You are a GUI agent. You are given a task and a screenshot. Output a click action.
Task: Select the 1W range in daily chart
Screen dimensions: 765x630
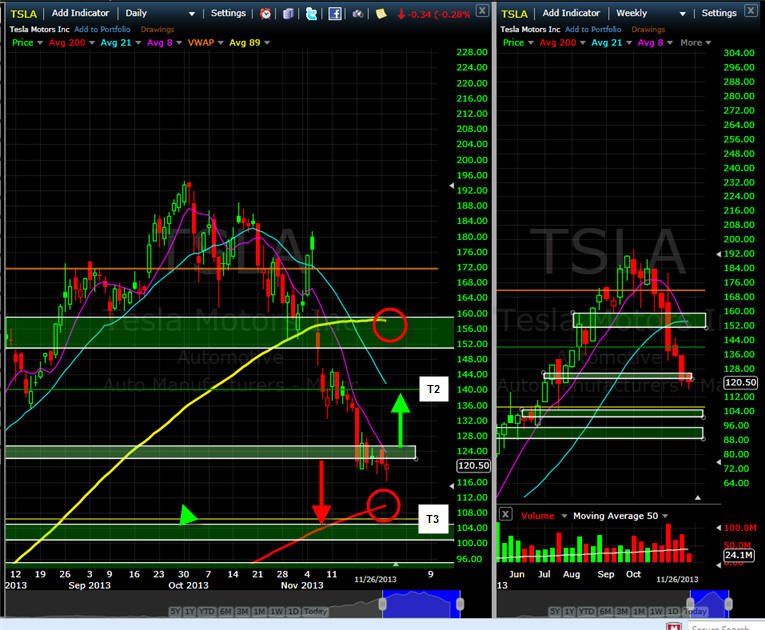[277, 611]
